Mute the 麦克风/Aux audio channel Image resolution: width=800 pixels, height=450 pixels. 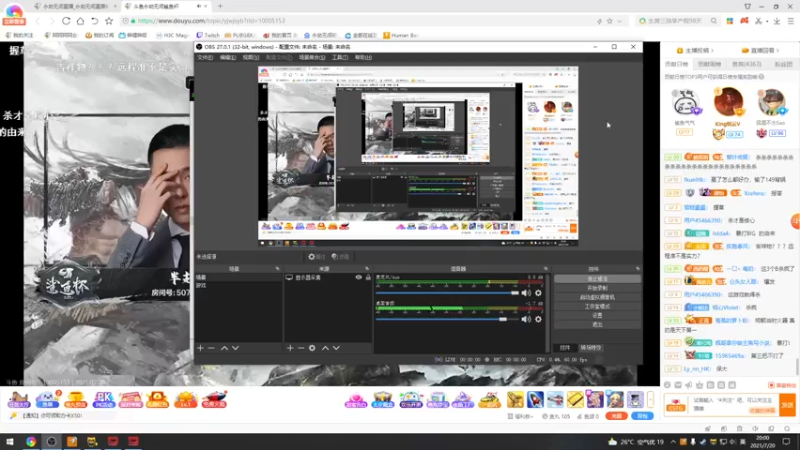point(526,293)
